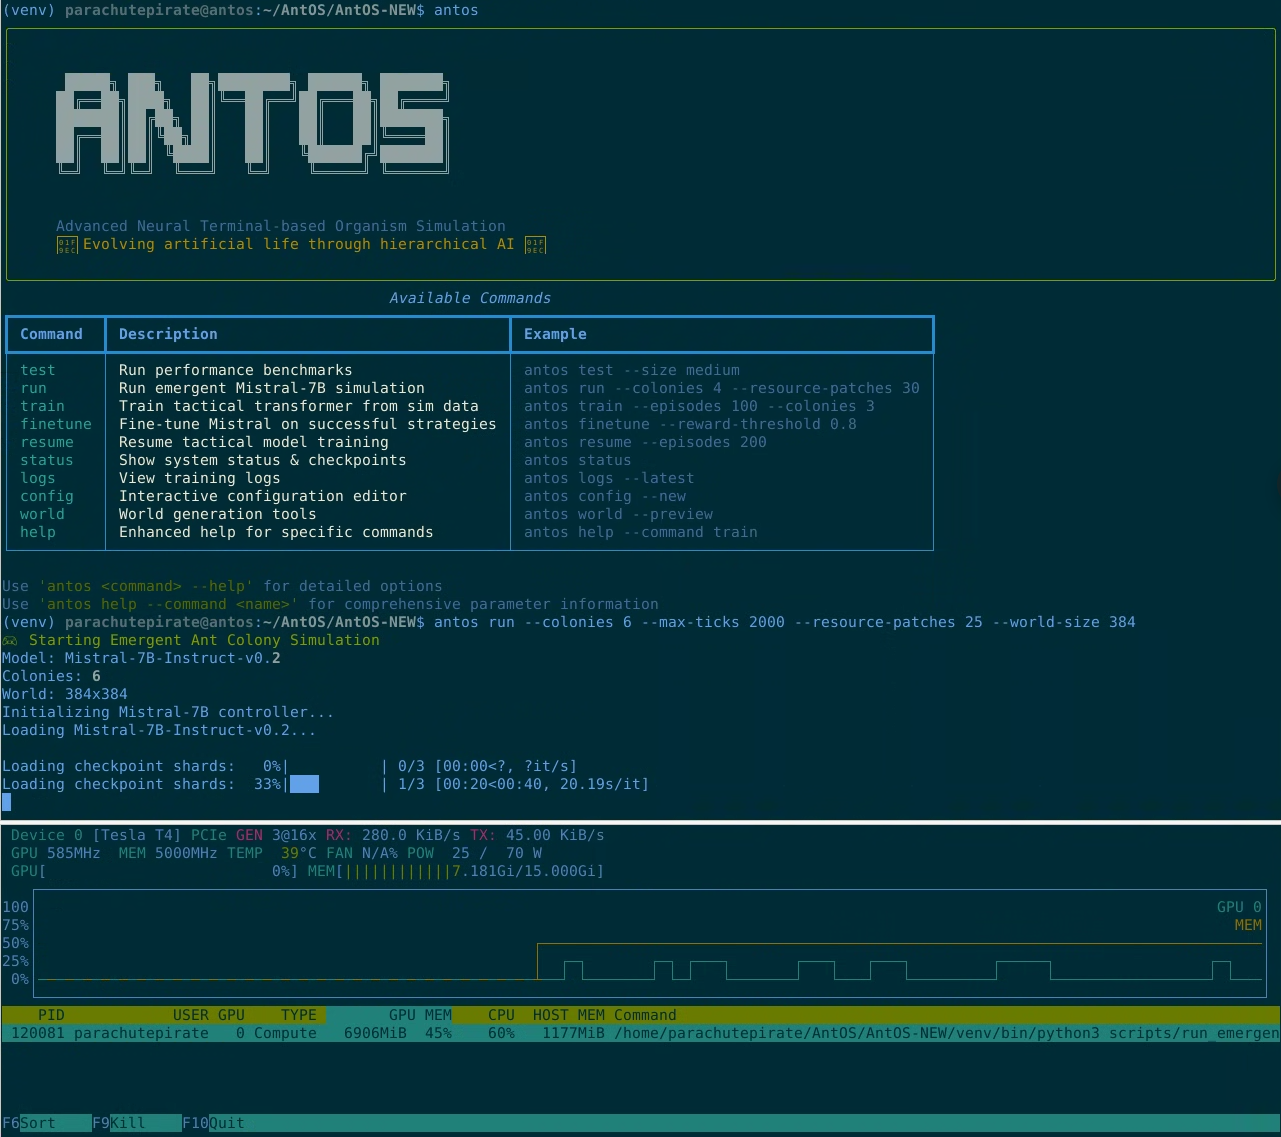This screenshot has width=1281, height=1137.
Task: Click 'Interactive configuration editor' description
Action: [263, 496]
